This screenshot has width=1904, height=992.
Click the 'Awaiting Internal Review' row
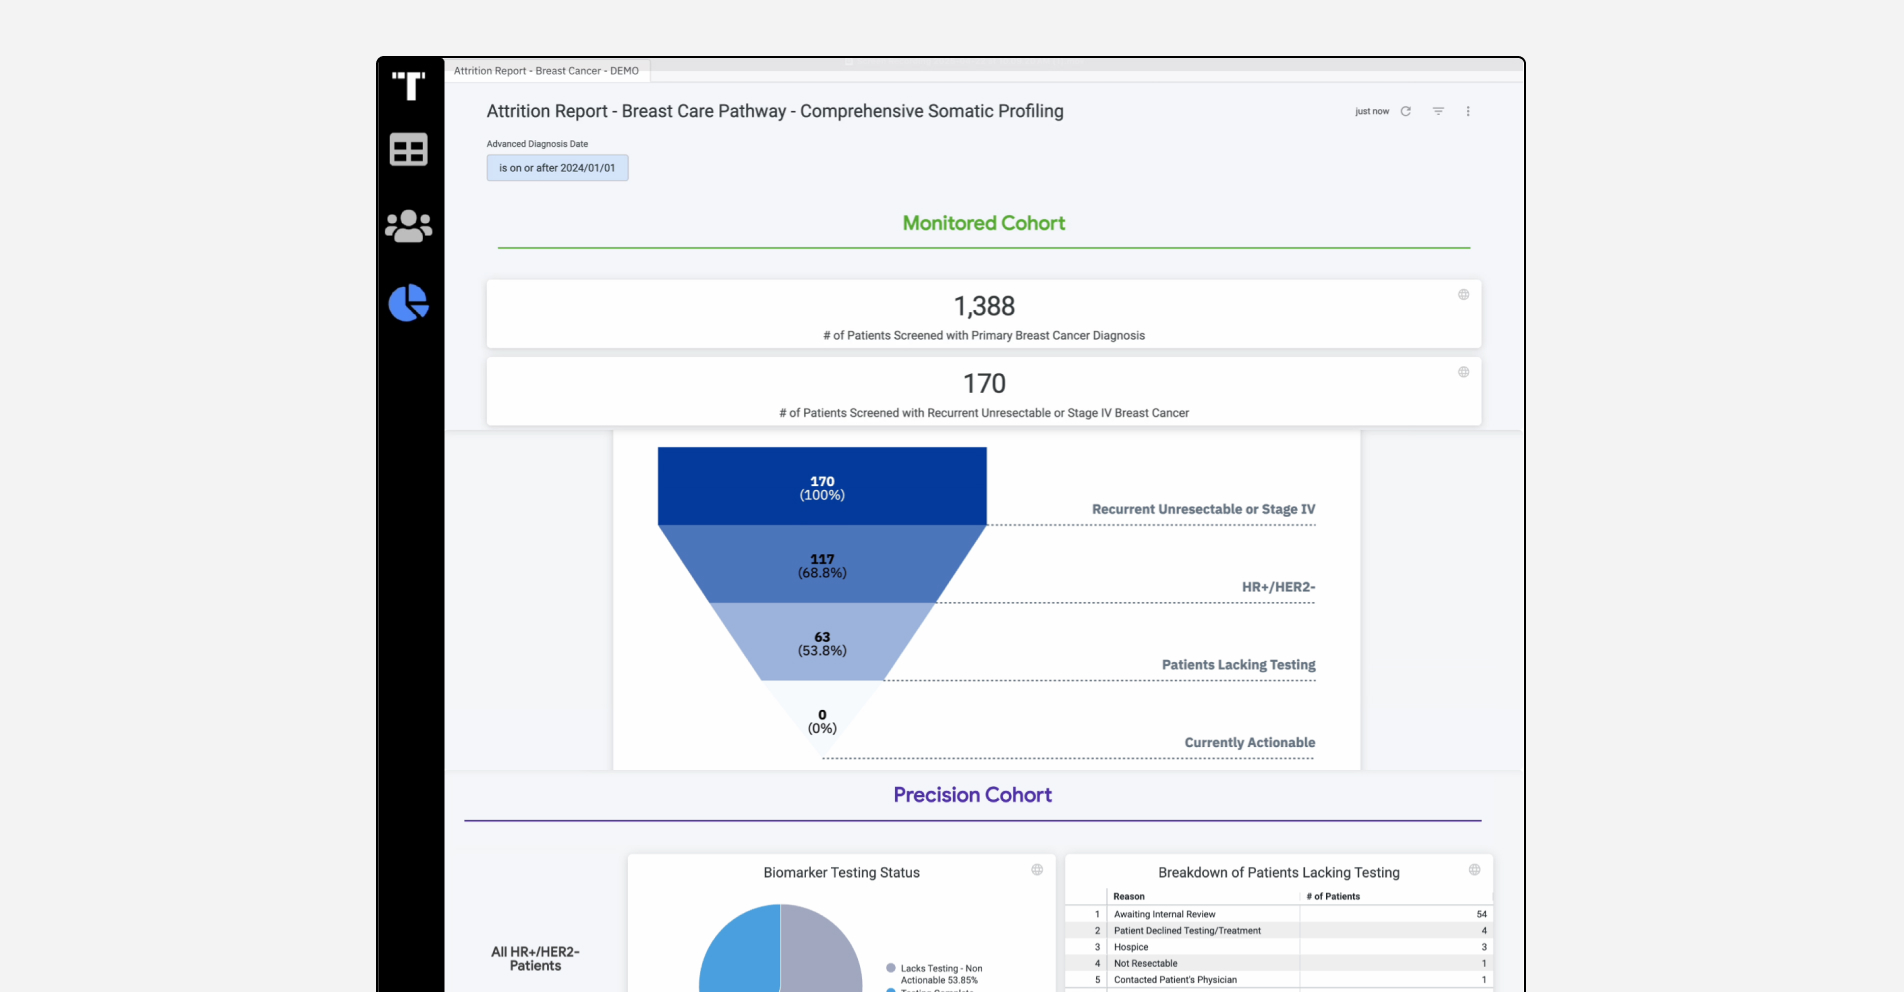point(1279,914)
